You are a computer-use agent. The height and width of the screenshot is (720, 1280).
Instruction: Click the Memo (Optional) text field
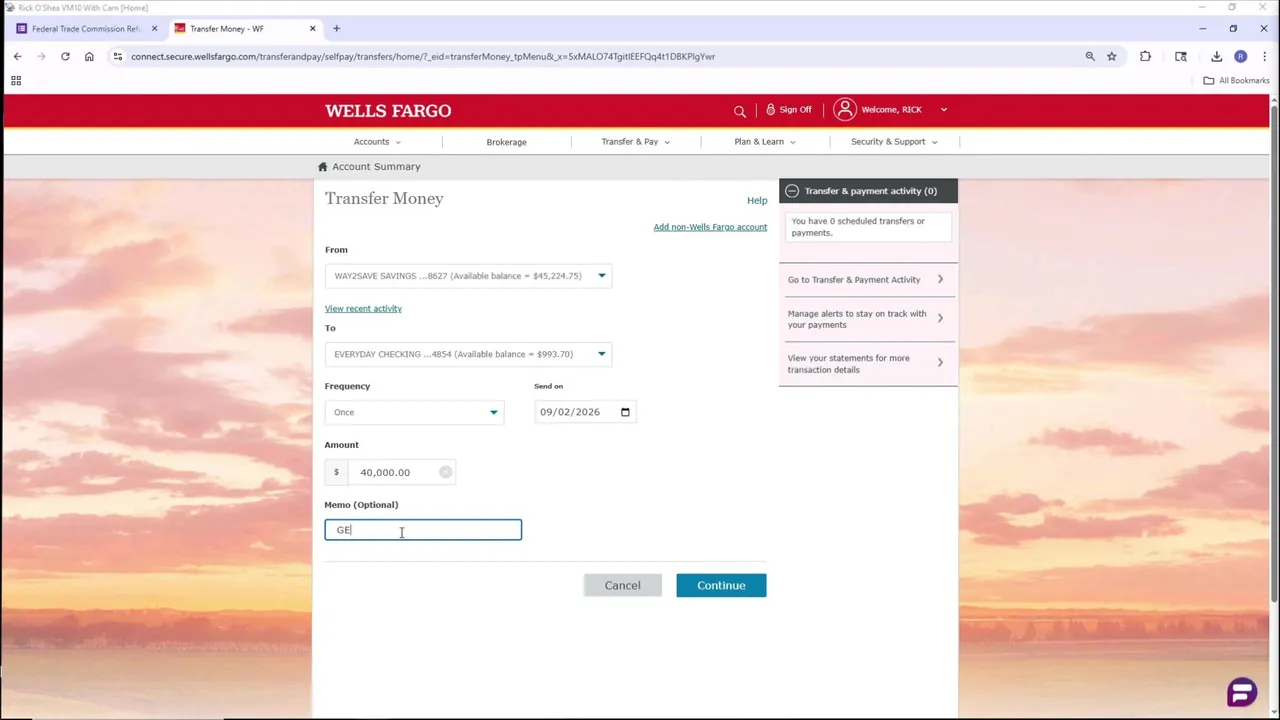click(x=423, y=530)
